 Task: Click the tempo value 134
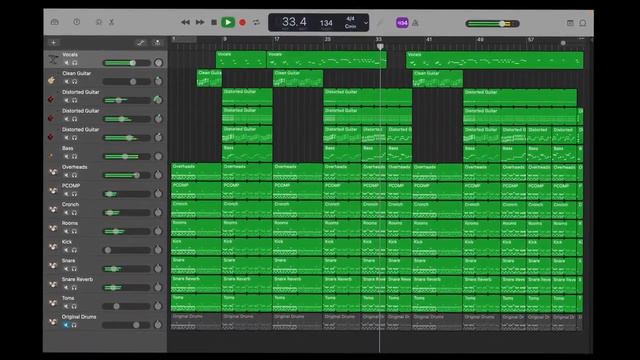click(x=326, y=23)
